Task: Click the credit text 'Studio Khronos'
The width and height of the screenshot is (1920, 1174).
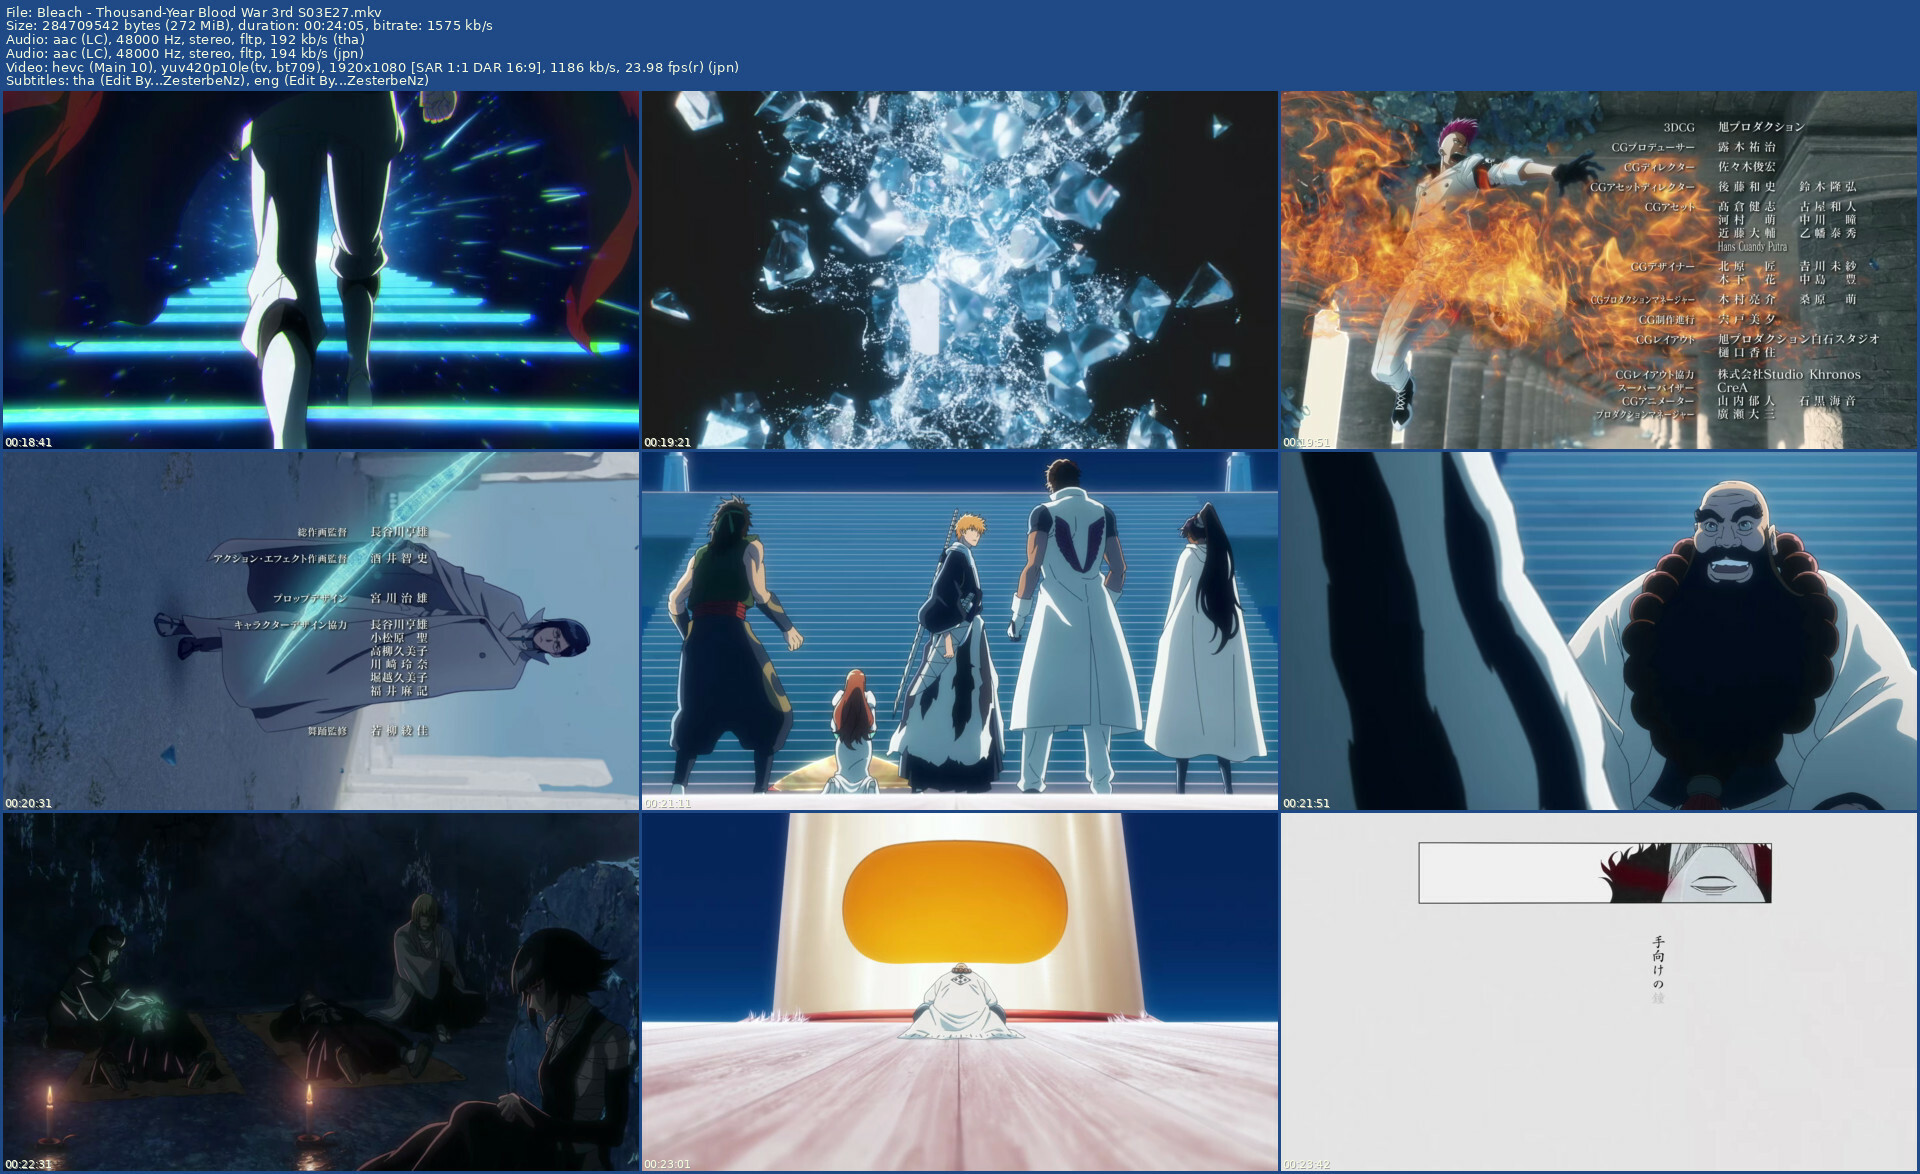Action: tap(1812, 374)
